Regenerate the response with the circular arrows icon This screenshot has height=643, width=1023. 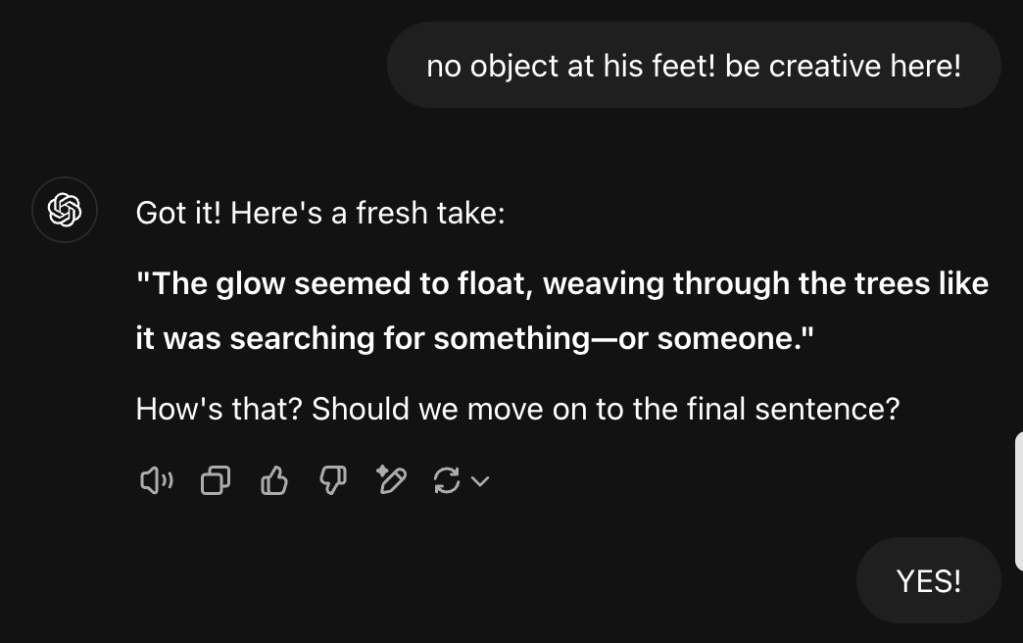click(446, 482)
